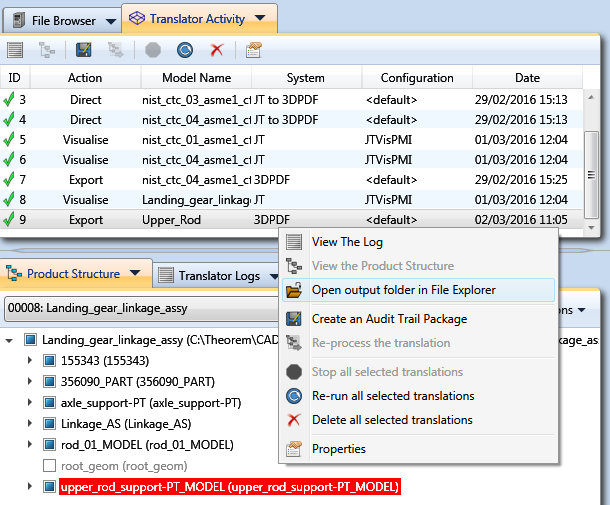Open the 00008: Landing_gear_linkage_assy selector field
This screenshot has height=505, width=610.
point(142,308)
